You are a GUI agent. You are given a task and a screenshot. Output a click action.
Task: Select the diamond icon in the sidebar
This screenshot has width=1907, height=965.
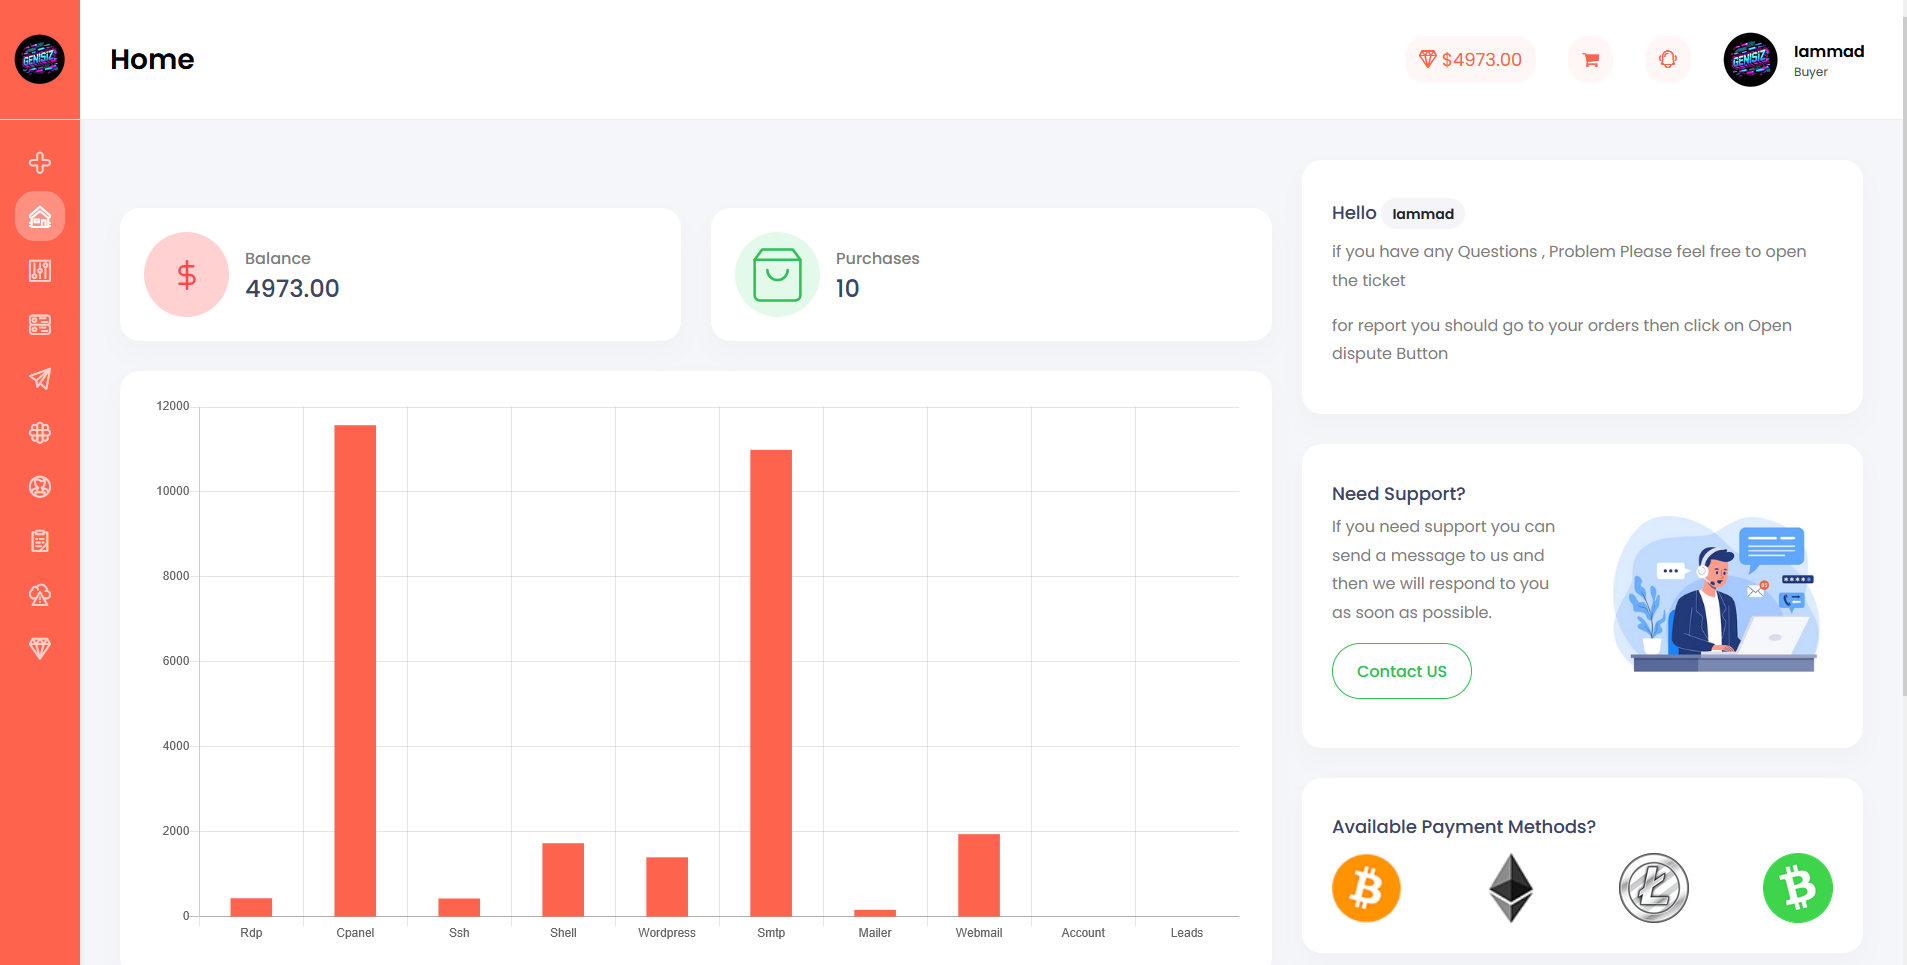coord(40,649)
